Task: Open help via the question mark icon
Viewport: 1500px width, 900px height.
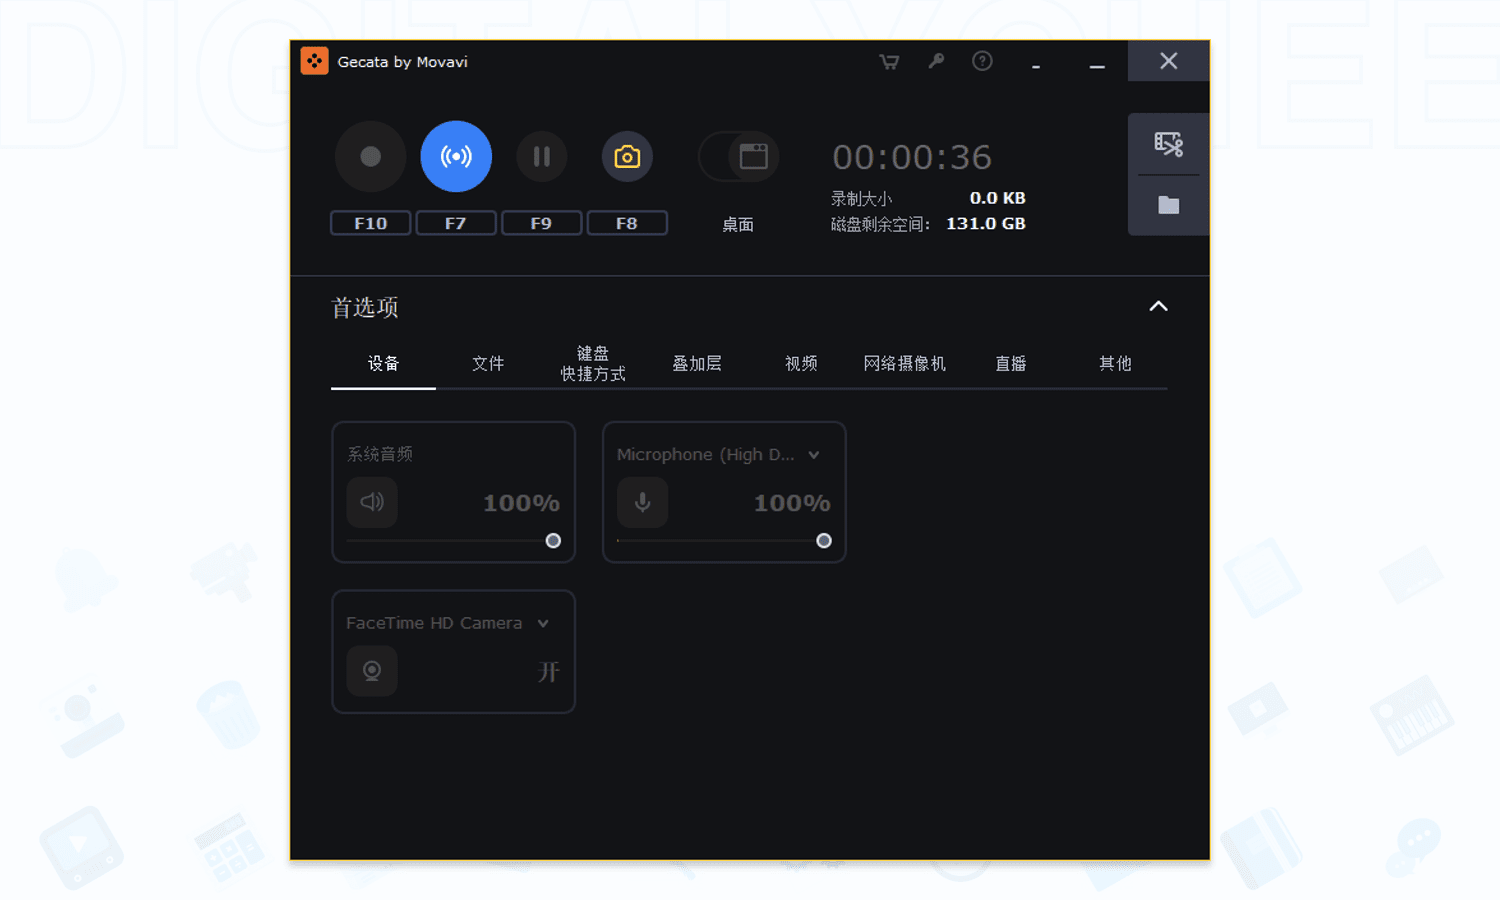Action: click(x=982, y=62)
